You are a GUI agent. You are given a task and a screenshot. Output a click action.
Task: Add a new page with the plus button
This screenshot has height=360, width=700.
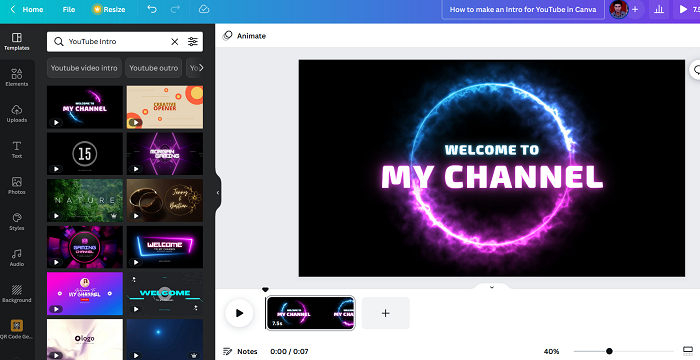[x=385, y=313]
